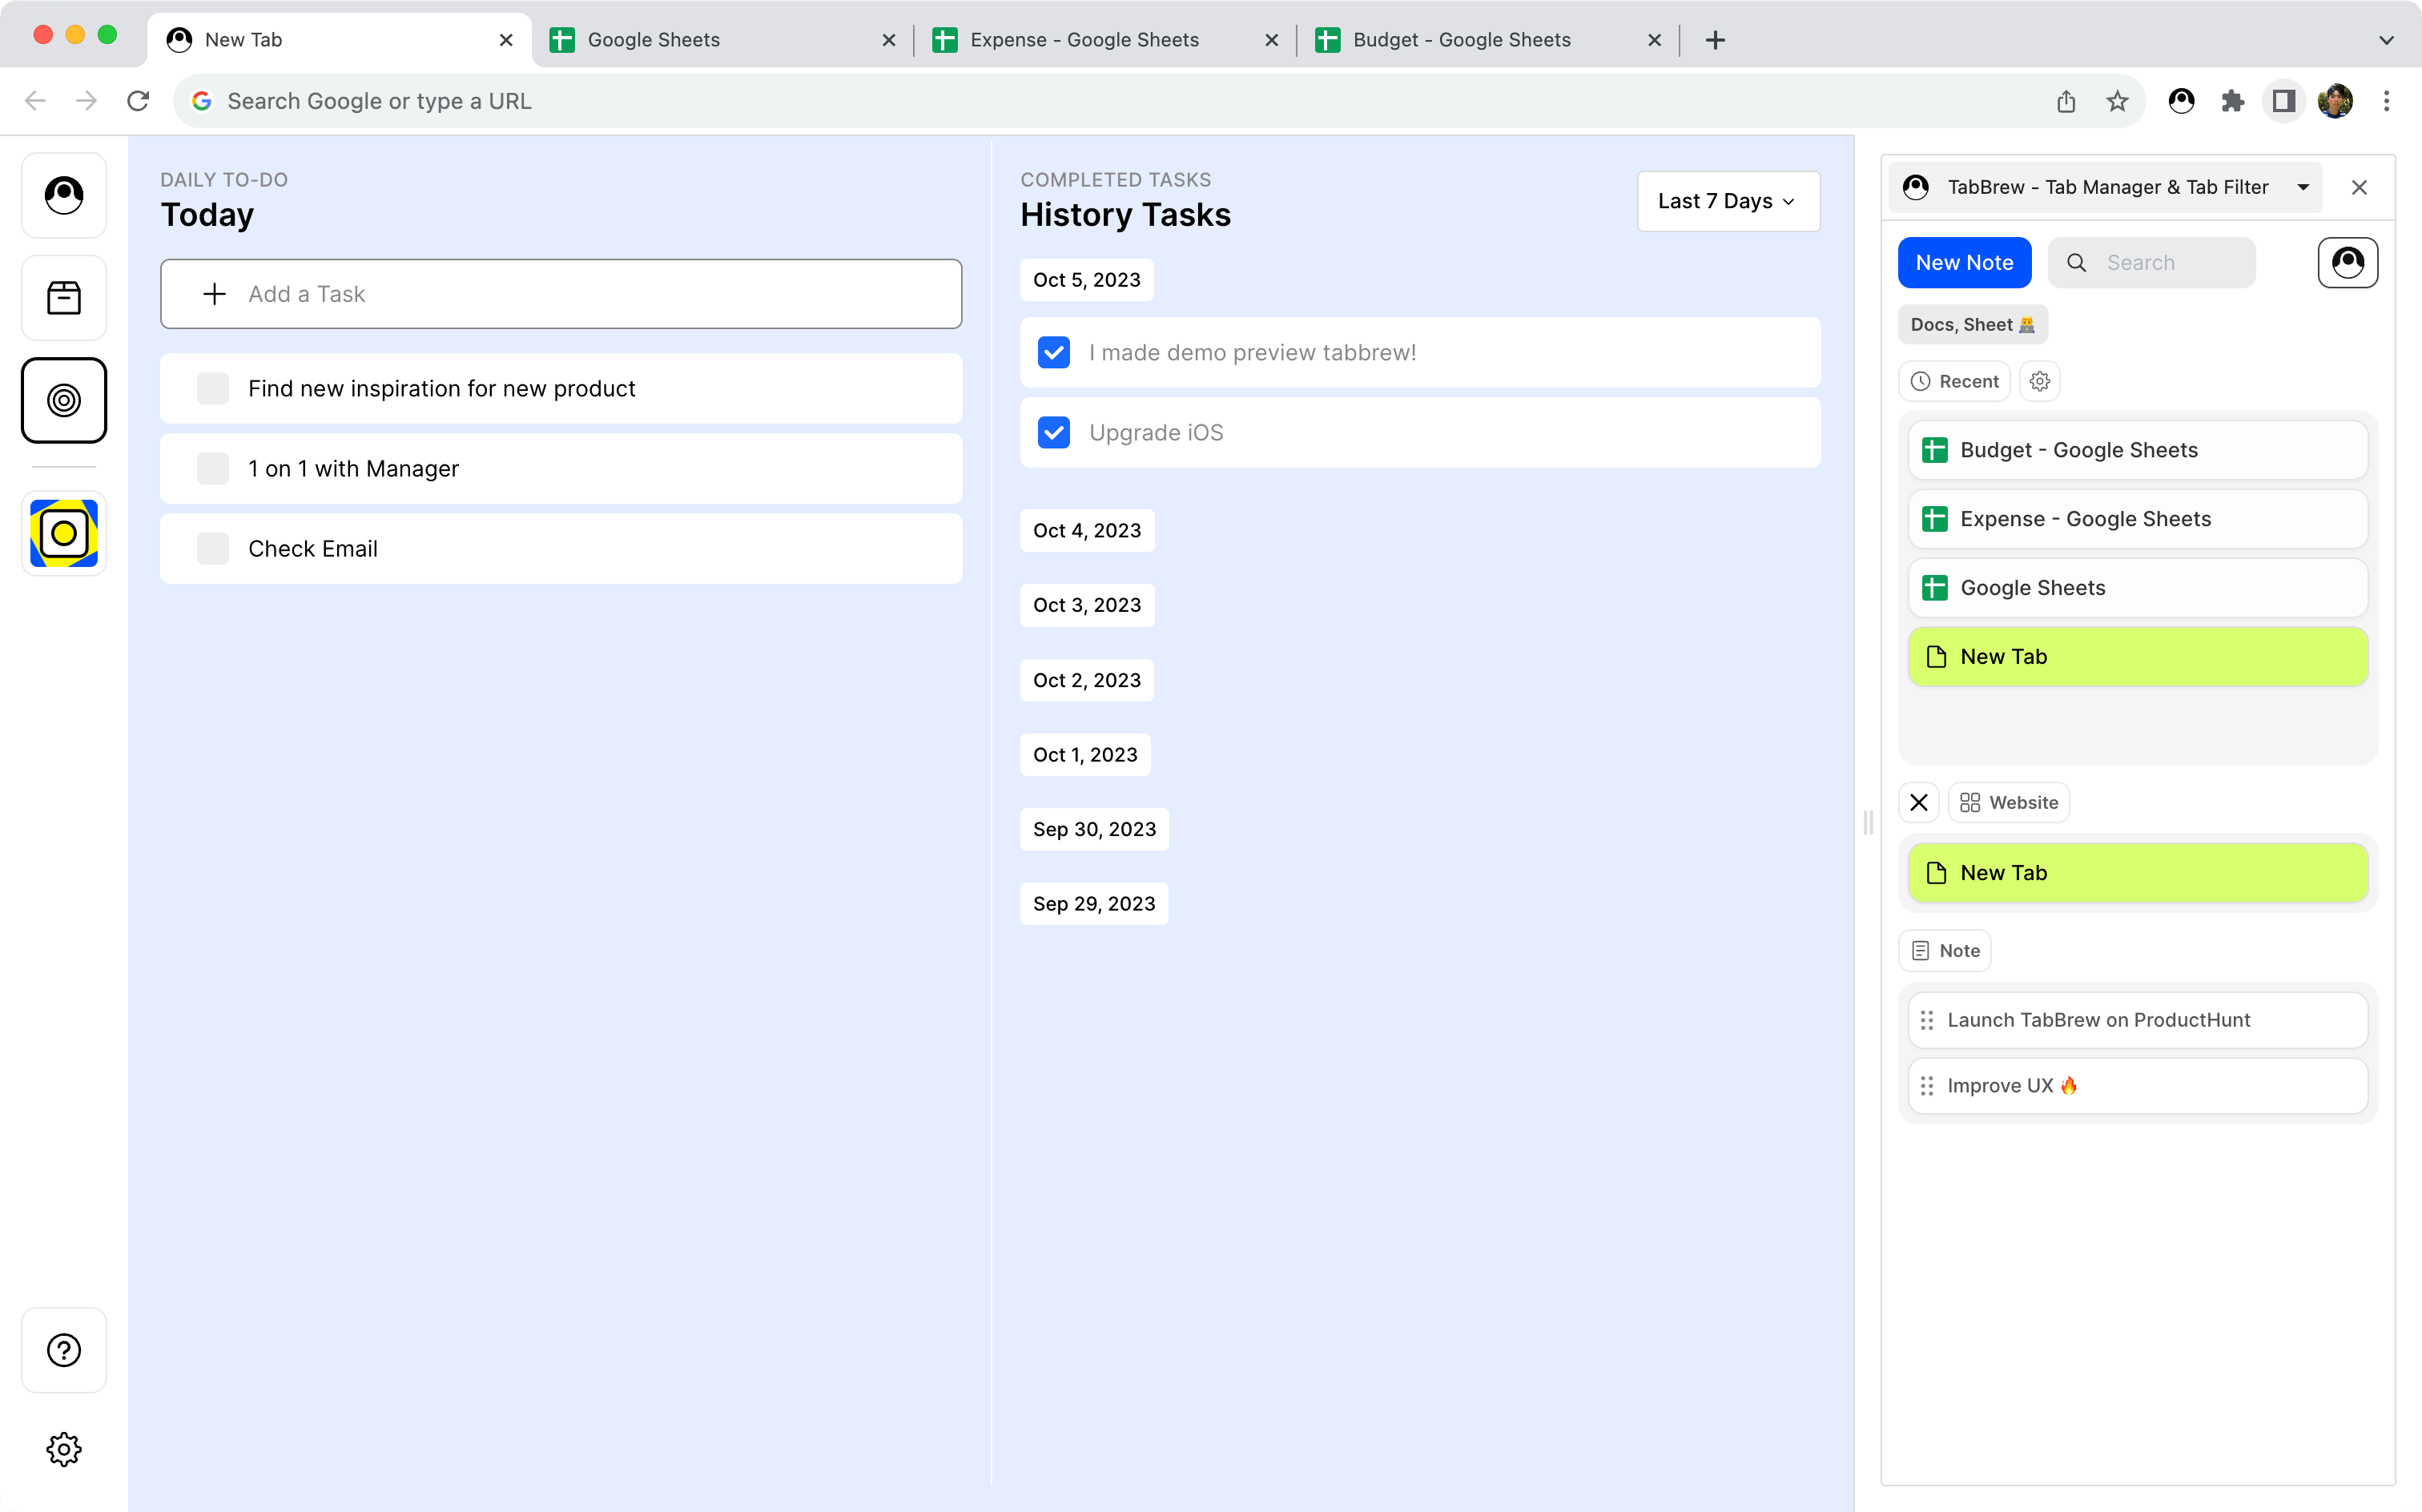Close the Google Sheets browser tab
The height and width of the screenshot is (1512, 2422).
tap(888, 40)
